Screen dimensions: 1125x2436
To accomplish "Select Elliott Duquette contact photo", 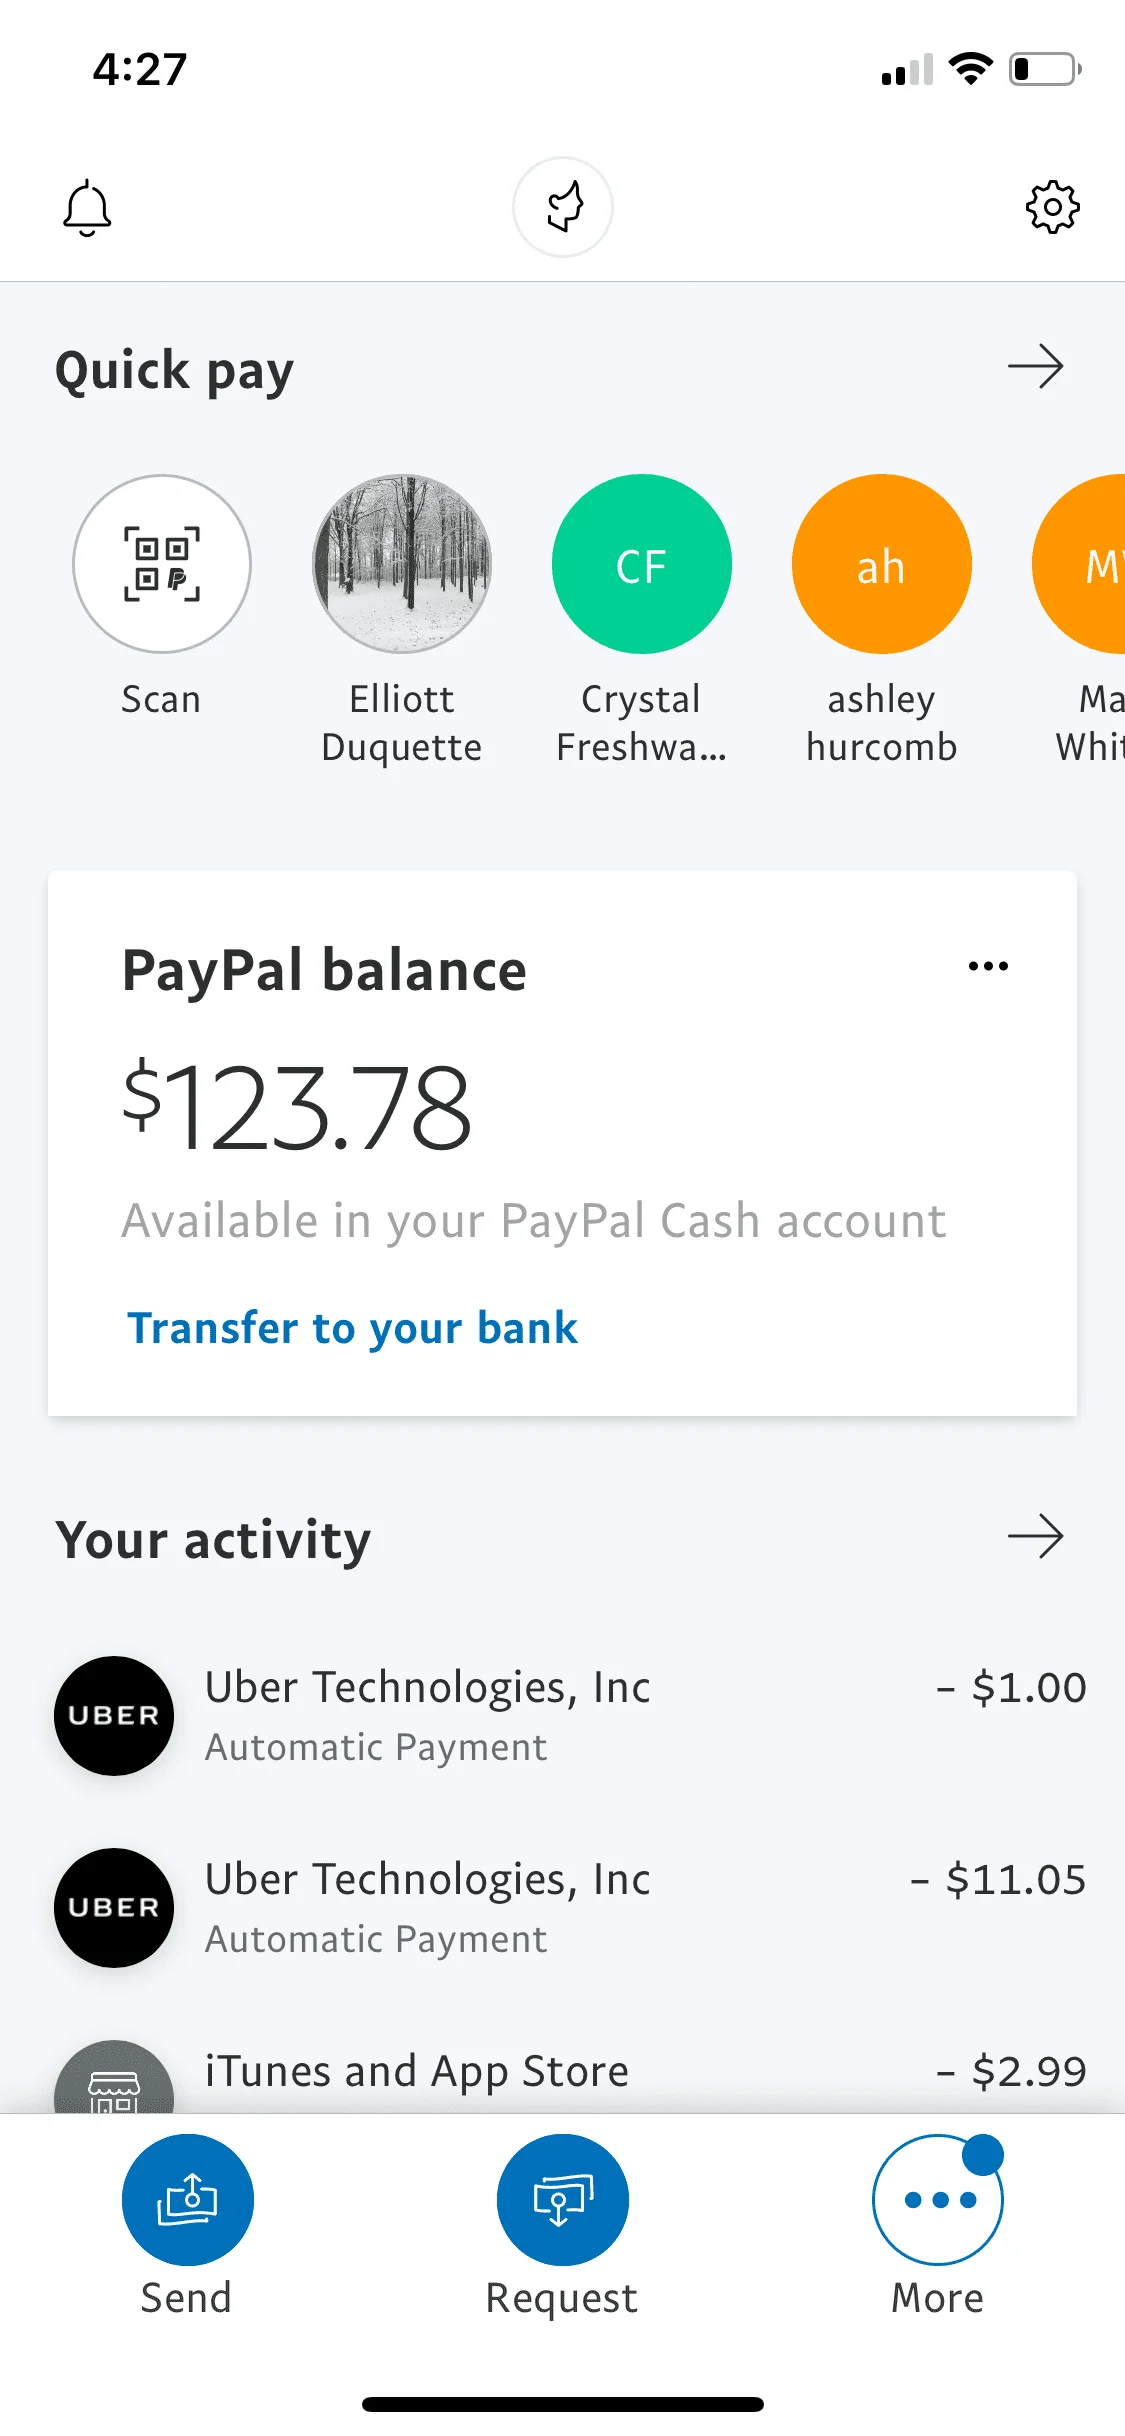I will click(x=402, y=564).
